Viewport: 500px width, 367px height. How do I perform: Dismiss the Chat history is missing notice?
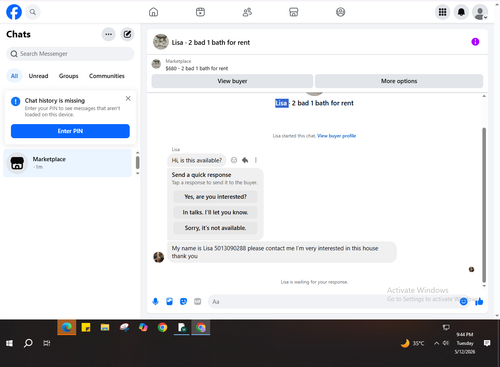(x=128, y=98)
